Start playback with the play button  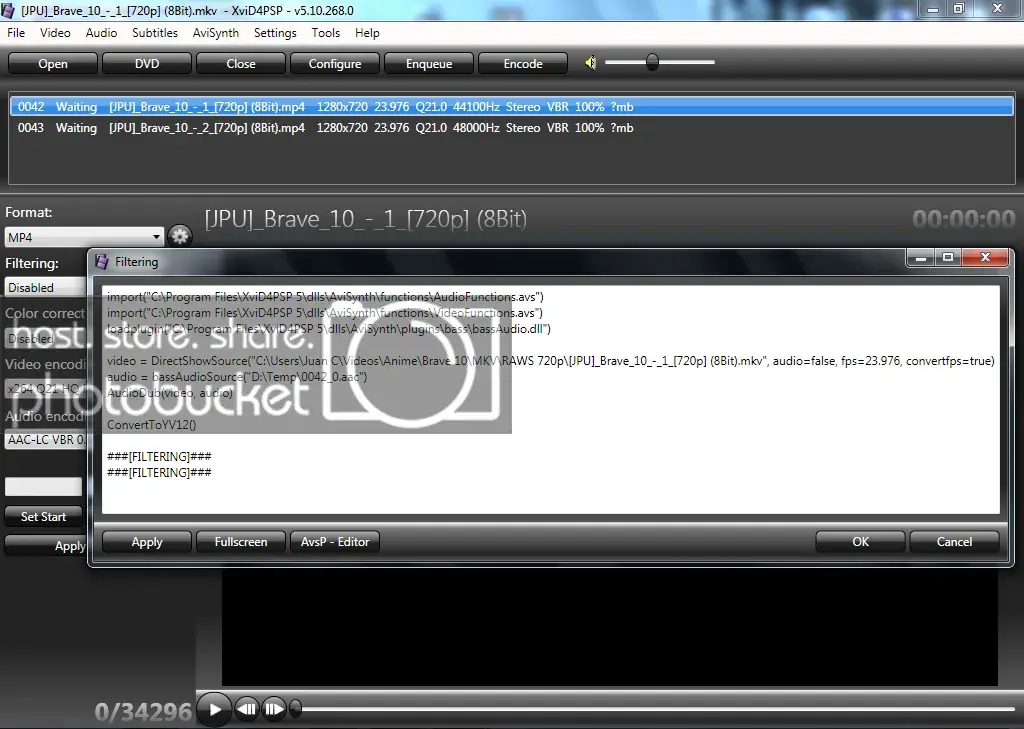click(x=214, y=709)
